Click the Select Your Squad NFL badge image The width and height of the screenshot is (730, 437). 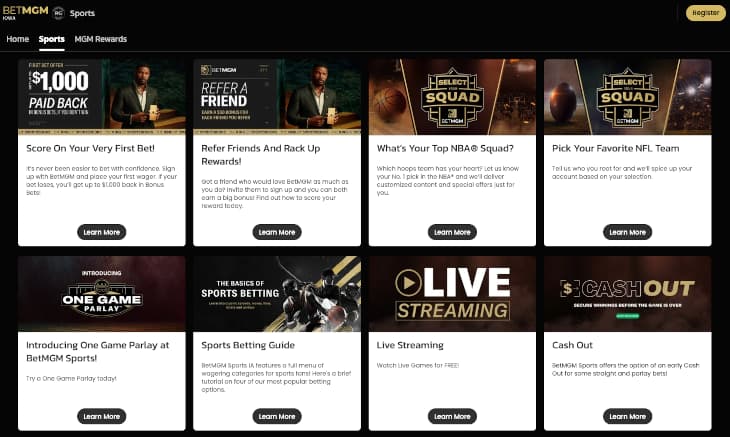(628, 97)
